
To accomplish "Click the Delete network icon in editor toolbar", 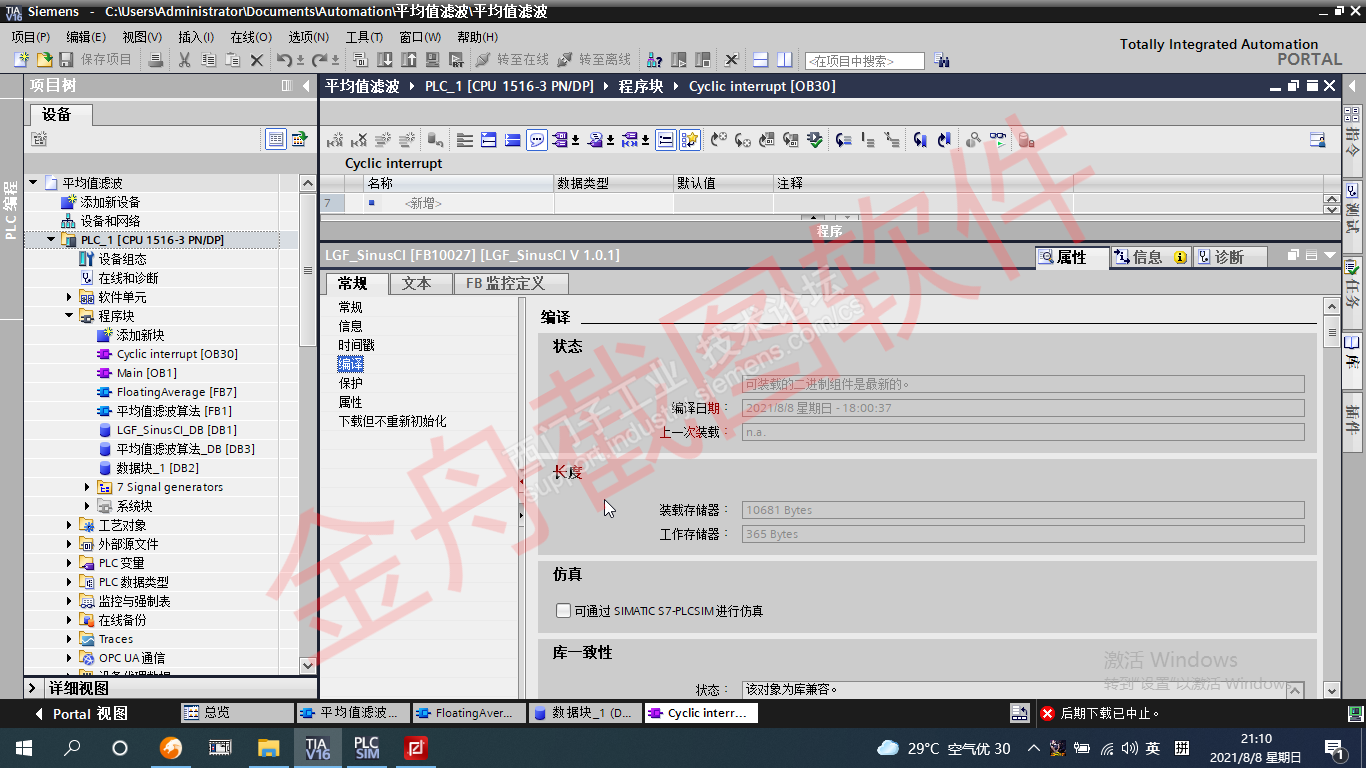I will tap(359, 140).
